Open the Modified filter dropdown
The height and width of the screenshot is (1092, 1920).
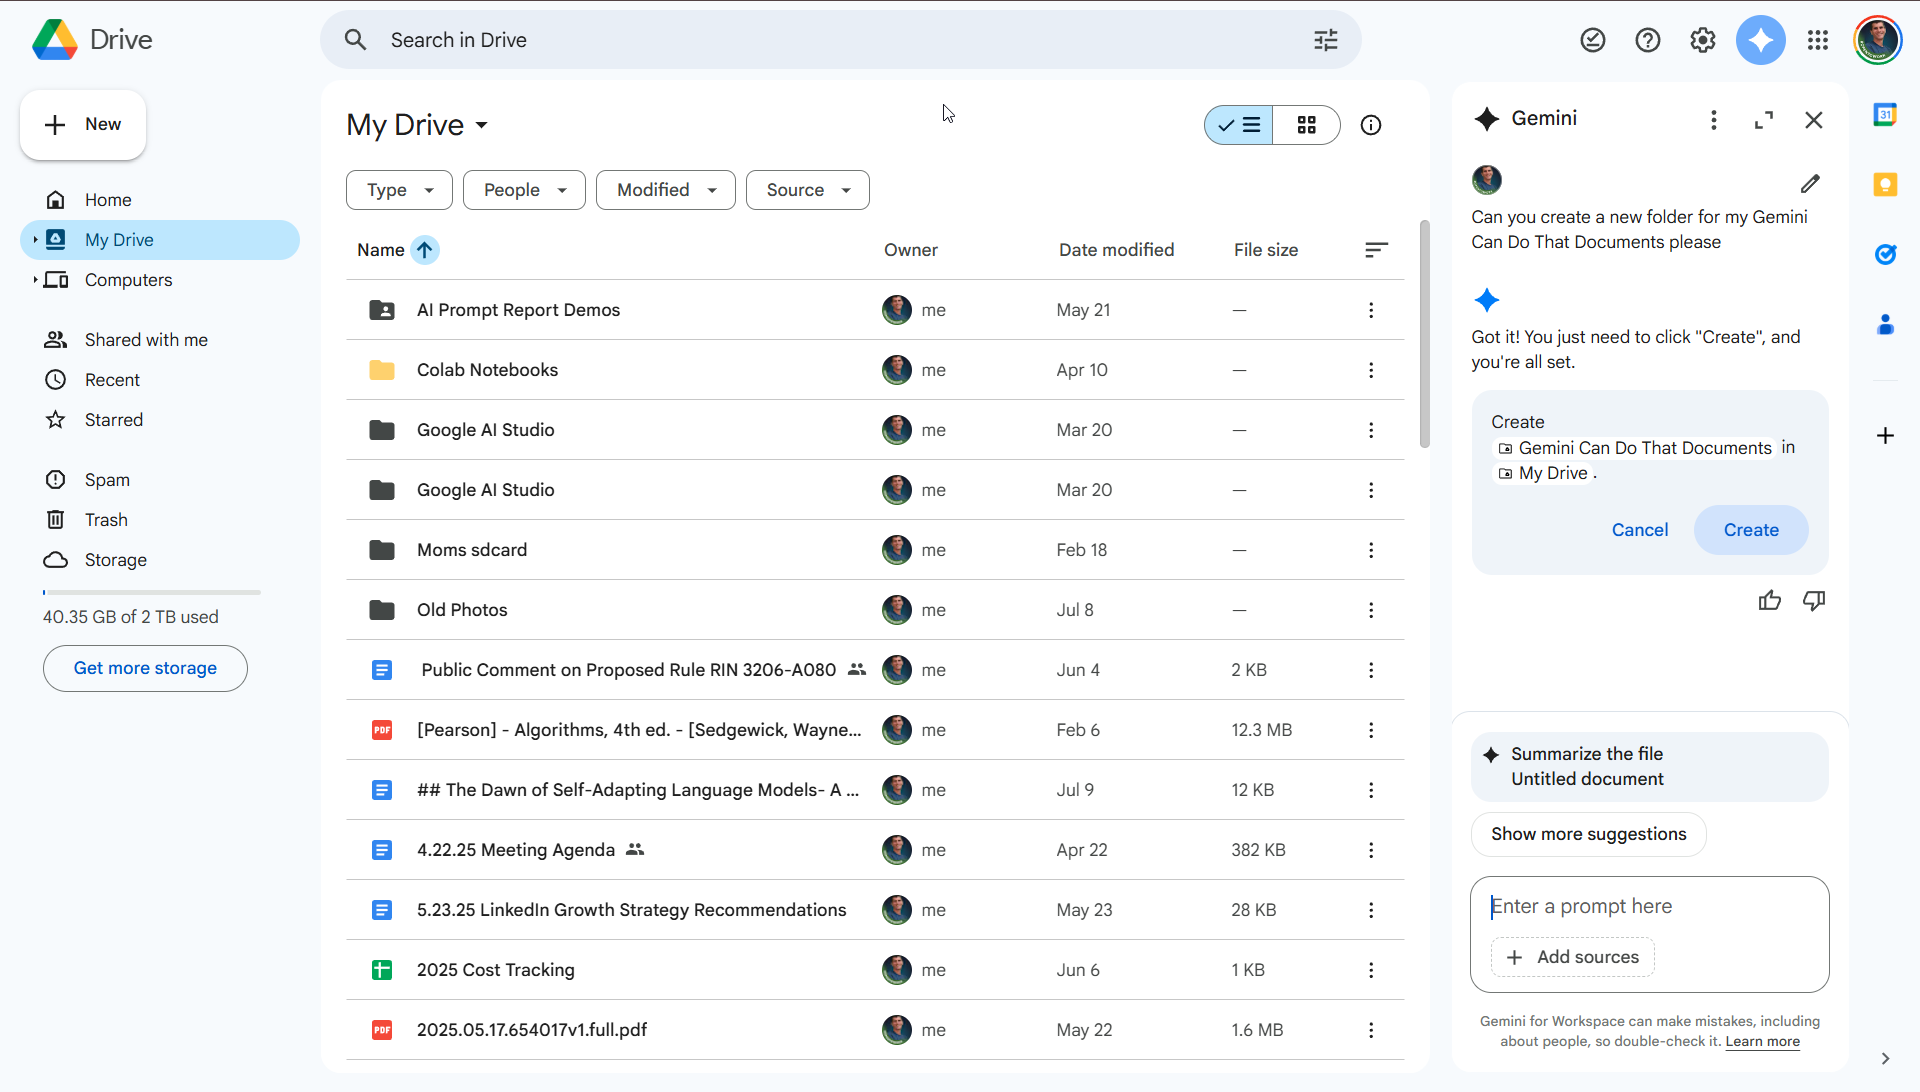point(666,190)
